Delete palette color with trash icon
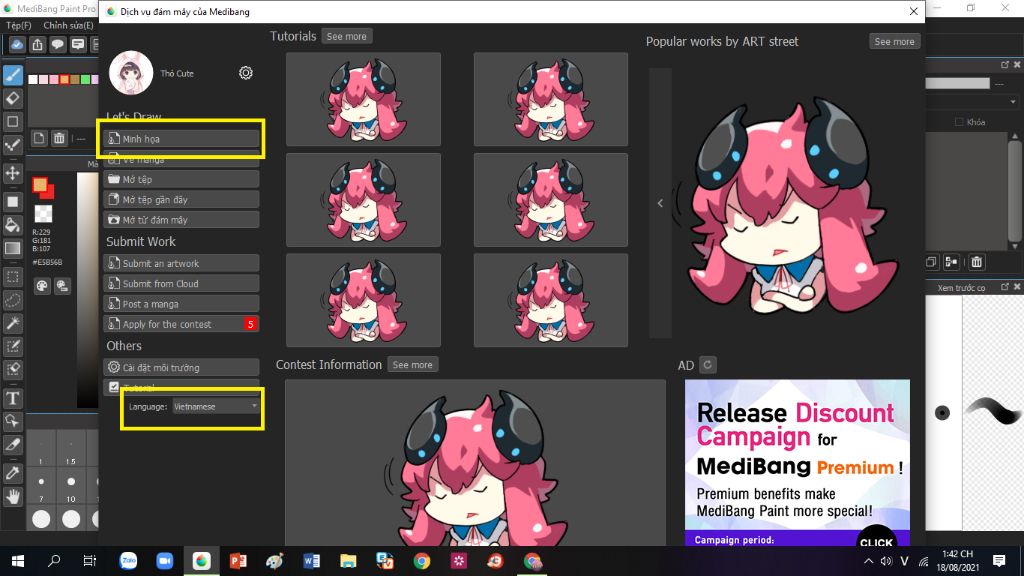Viewport: 1024px width, 576px height. point(59,138)
